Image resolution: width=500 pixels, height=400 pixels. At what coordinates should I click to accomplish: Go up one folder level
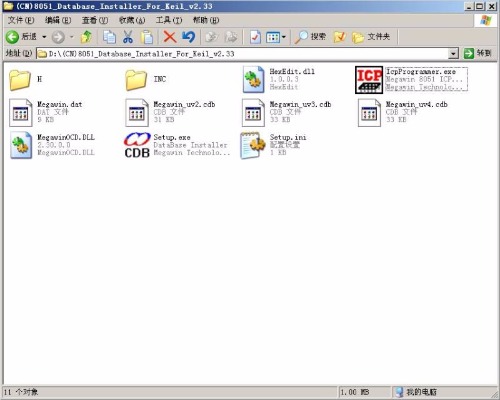tap(86, 37)
